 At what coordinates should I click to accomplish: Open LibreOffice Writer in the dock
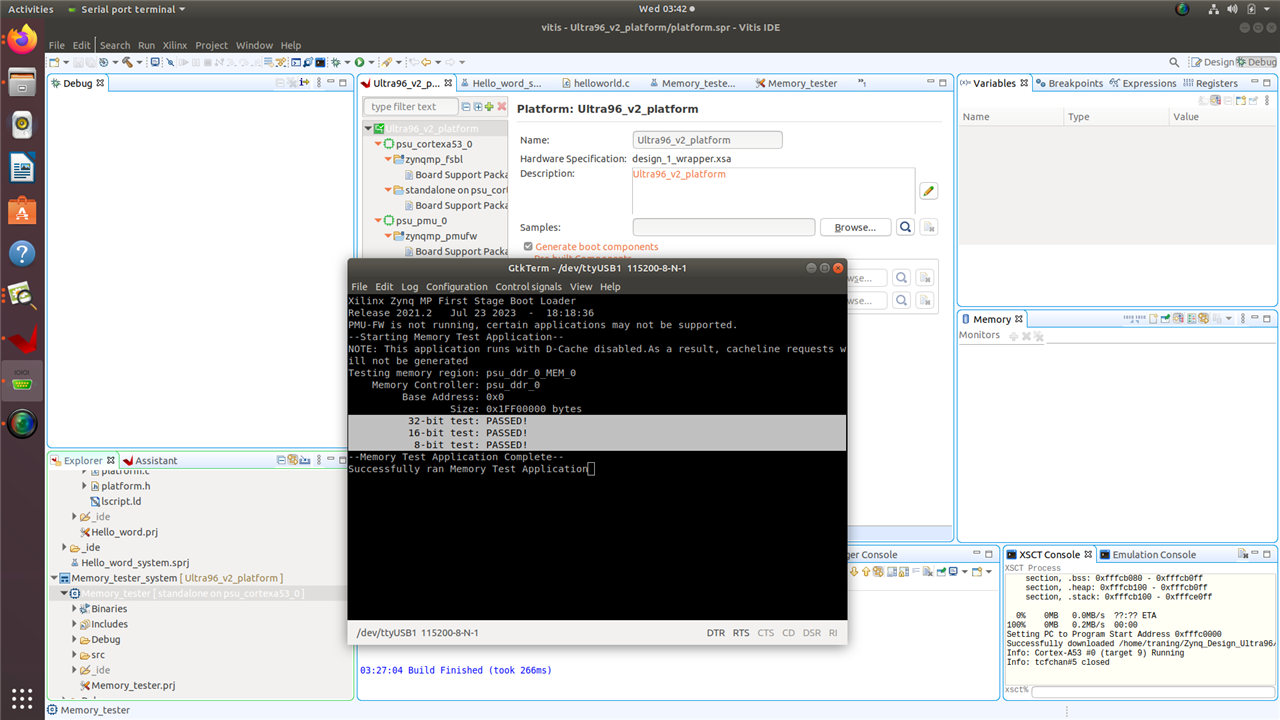(22, 167)
